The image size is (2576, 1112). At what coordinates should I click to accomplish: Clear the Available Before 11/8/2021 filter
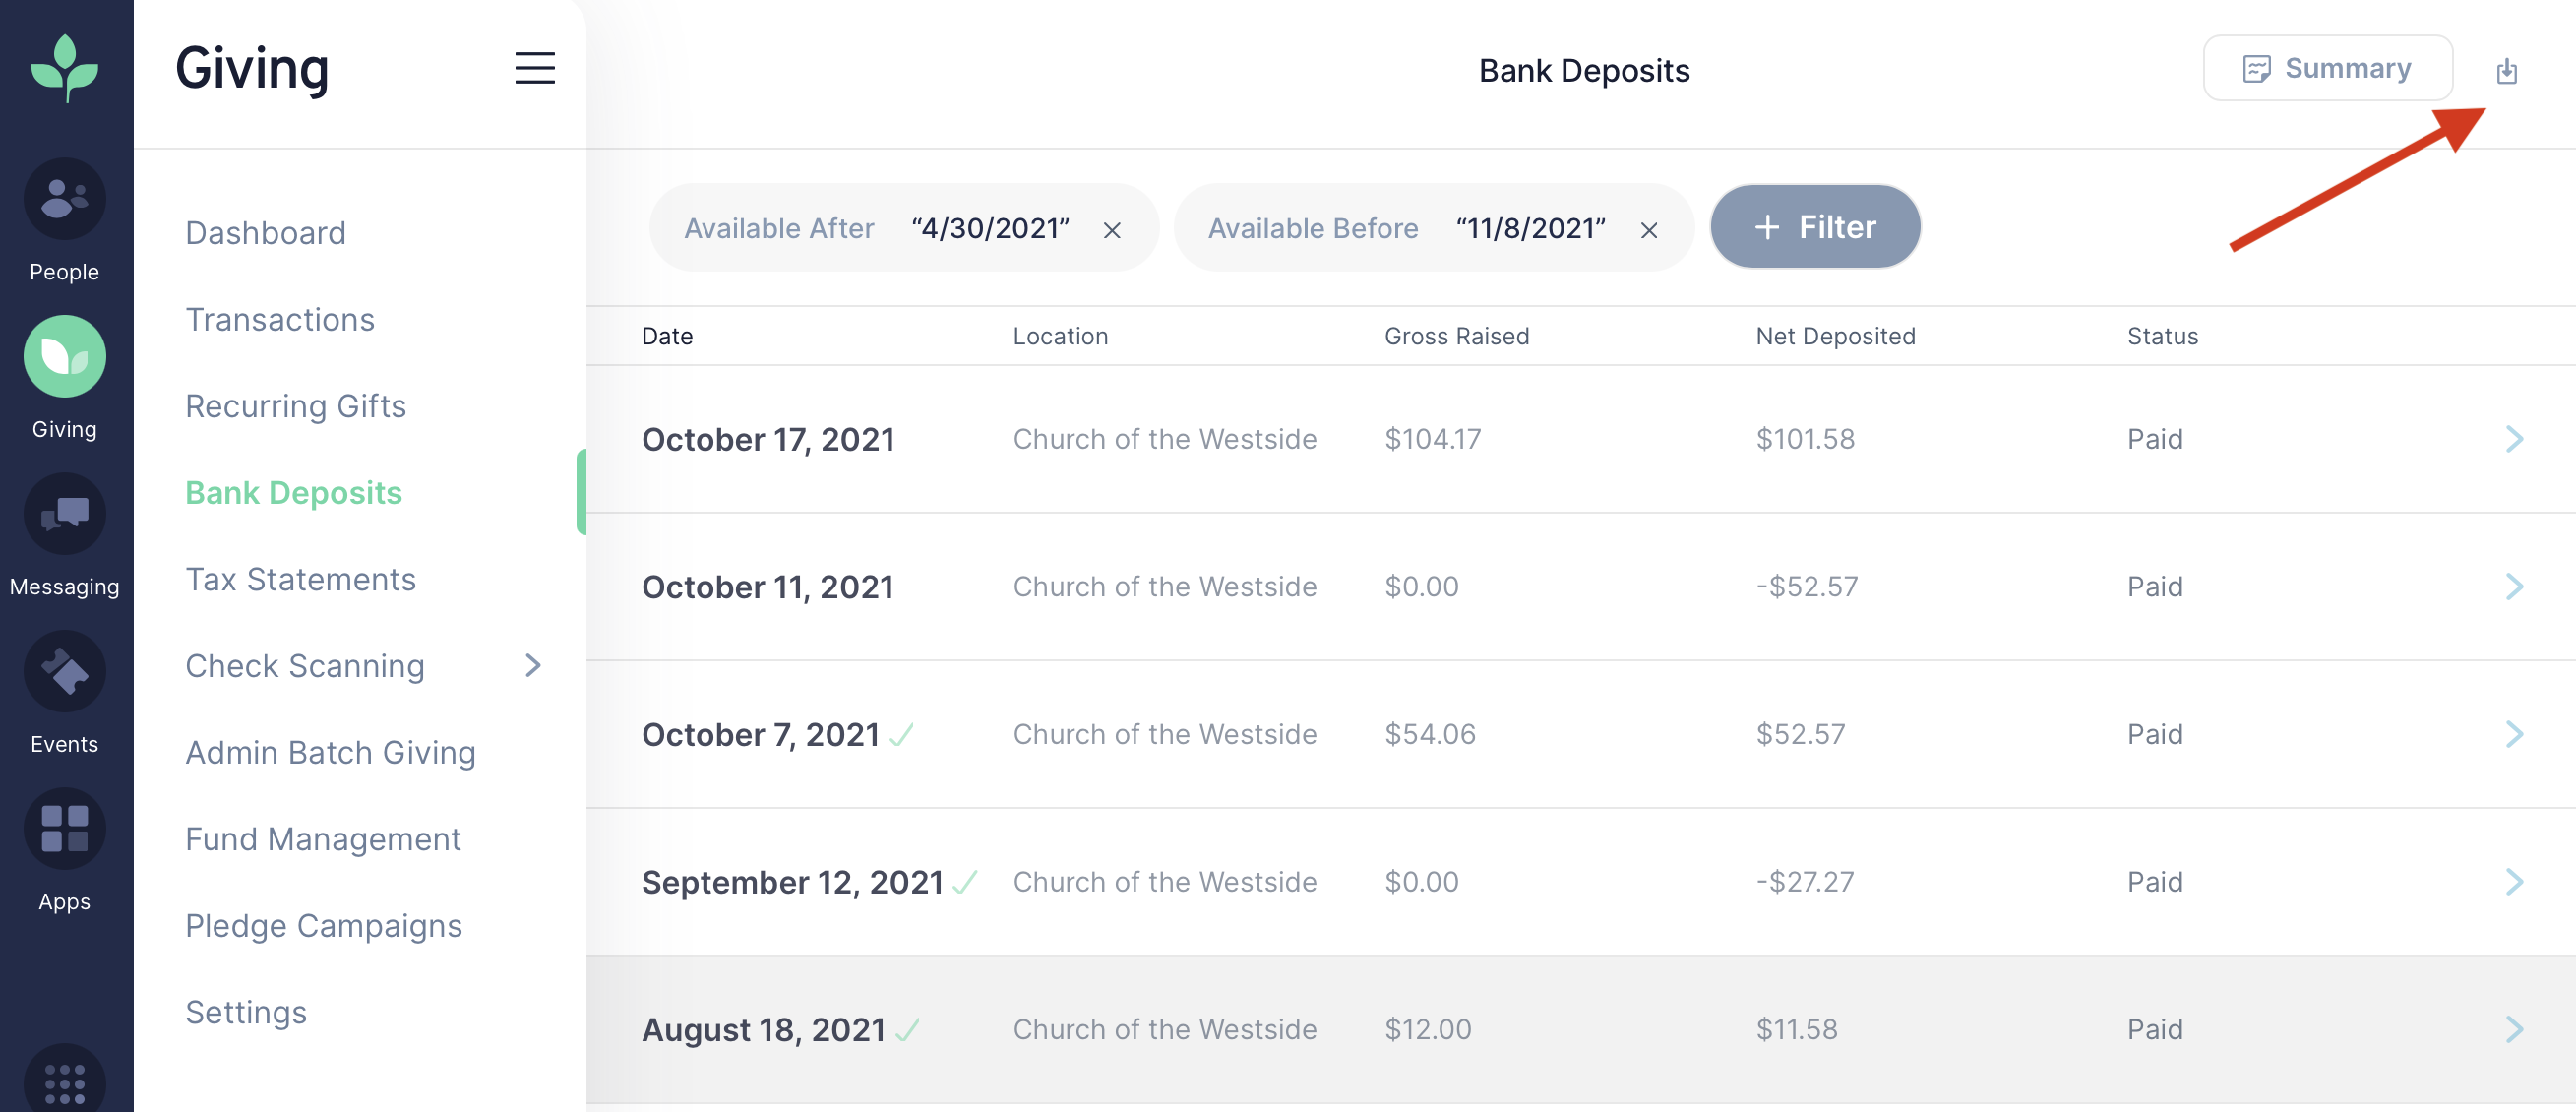(1648, 229)
